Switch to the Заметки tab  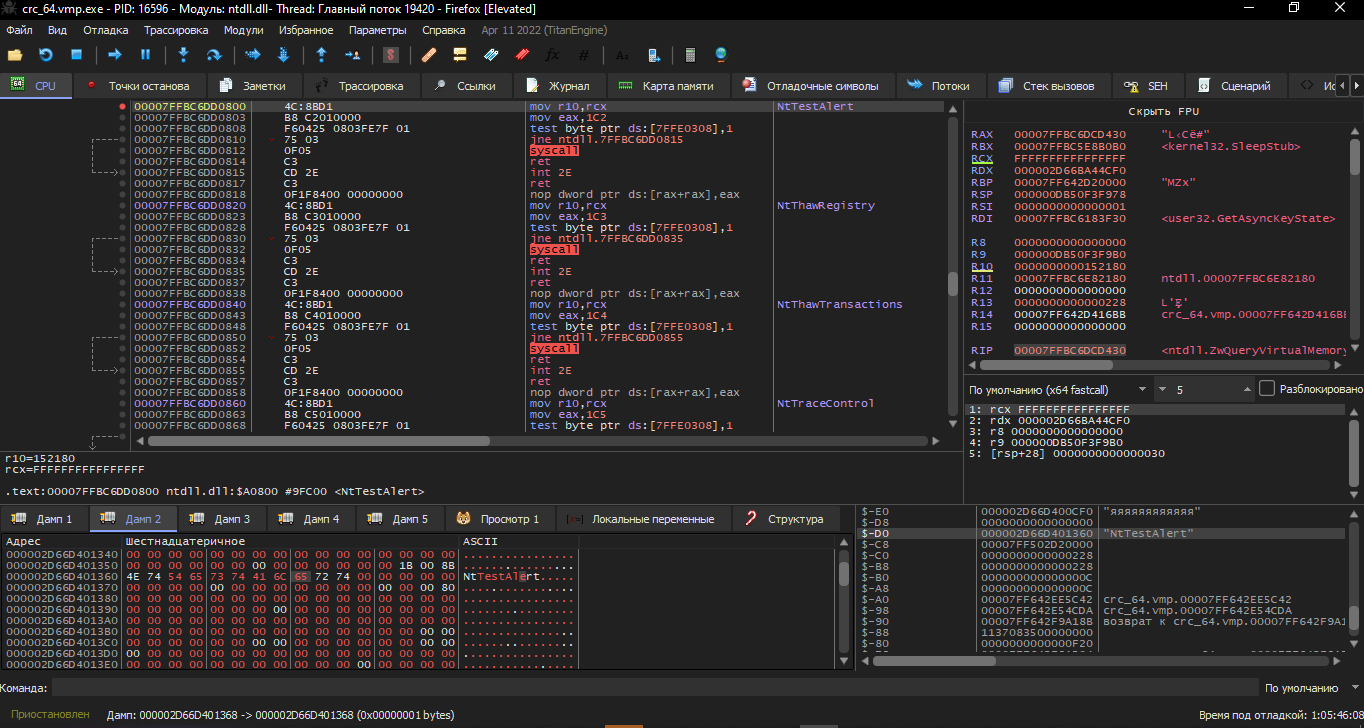pos(255,86)
